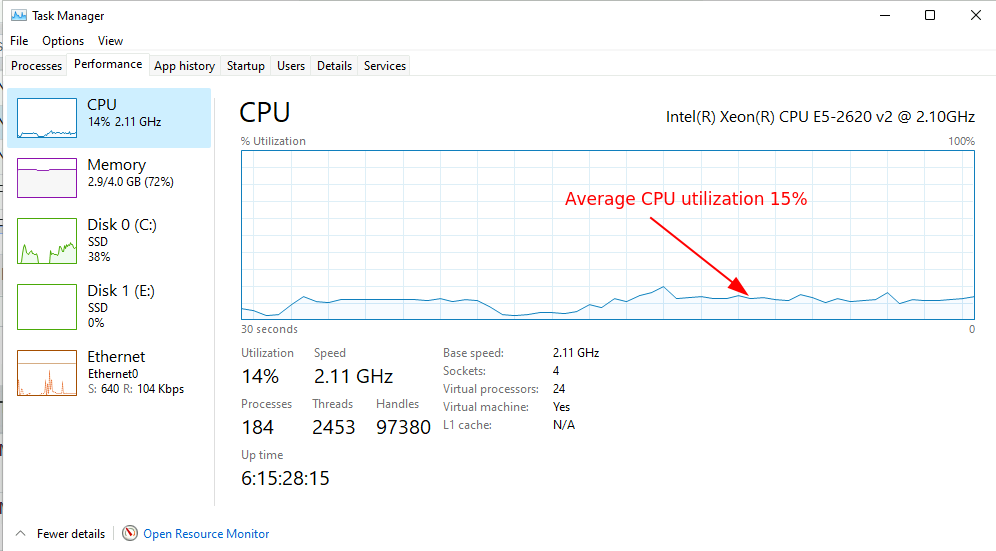Open the Disk 1 (E:) performance graph
Image resolution: width=996 pixels, height=551 pixels.
coord(47,307)
